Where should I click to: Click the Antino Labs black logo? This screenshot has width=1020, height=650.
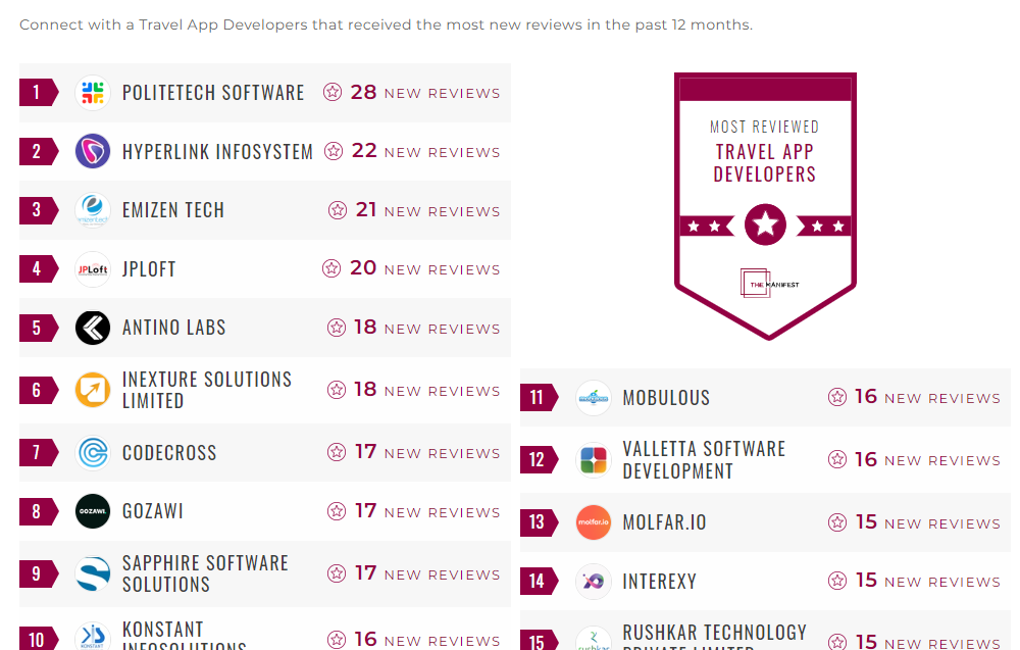point(93,328)
